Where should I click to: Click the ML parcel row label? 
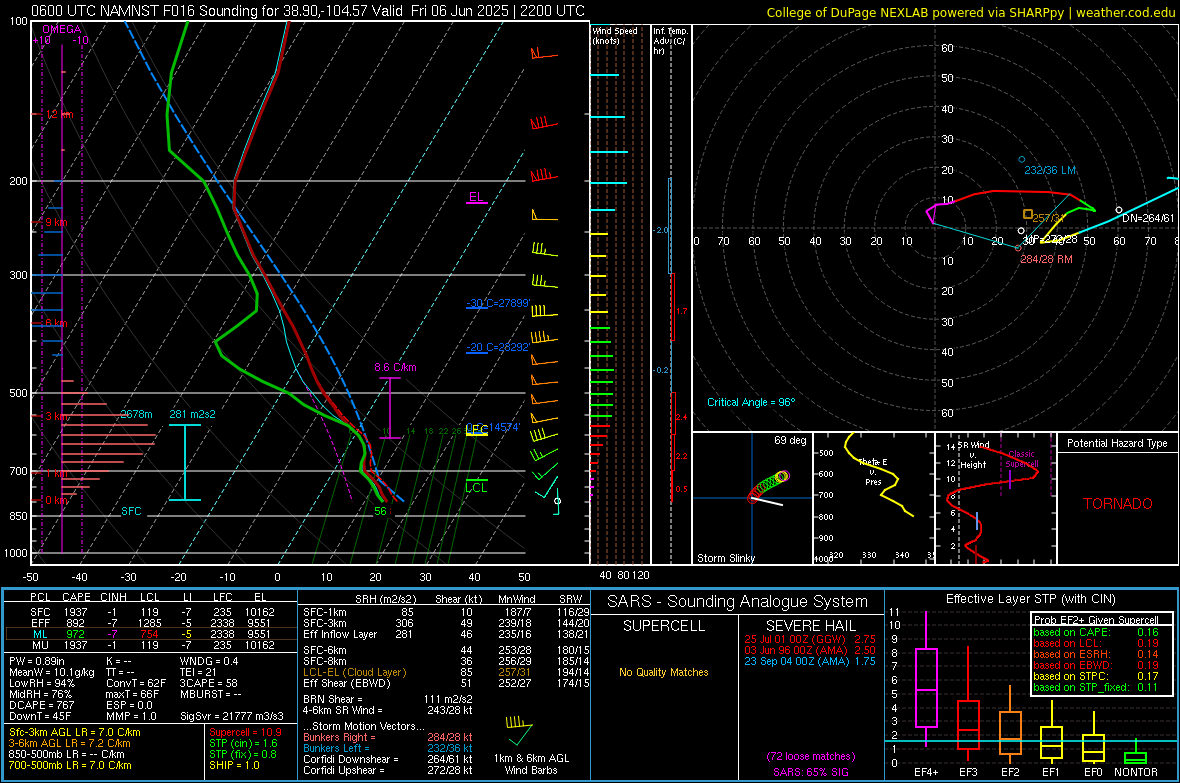(40, 634)
